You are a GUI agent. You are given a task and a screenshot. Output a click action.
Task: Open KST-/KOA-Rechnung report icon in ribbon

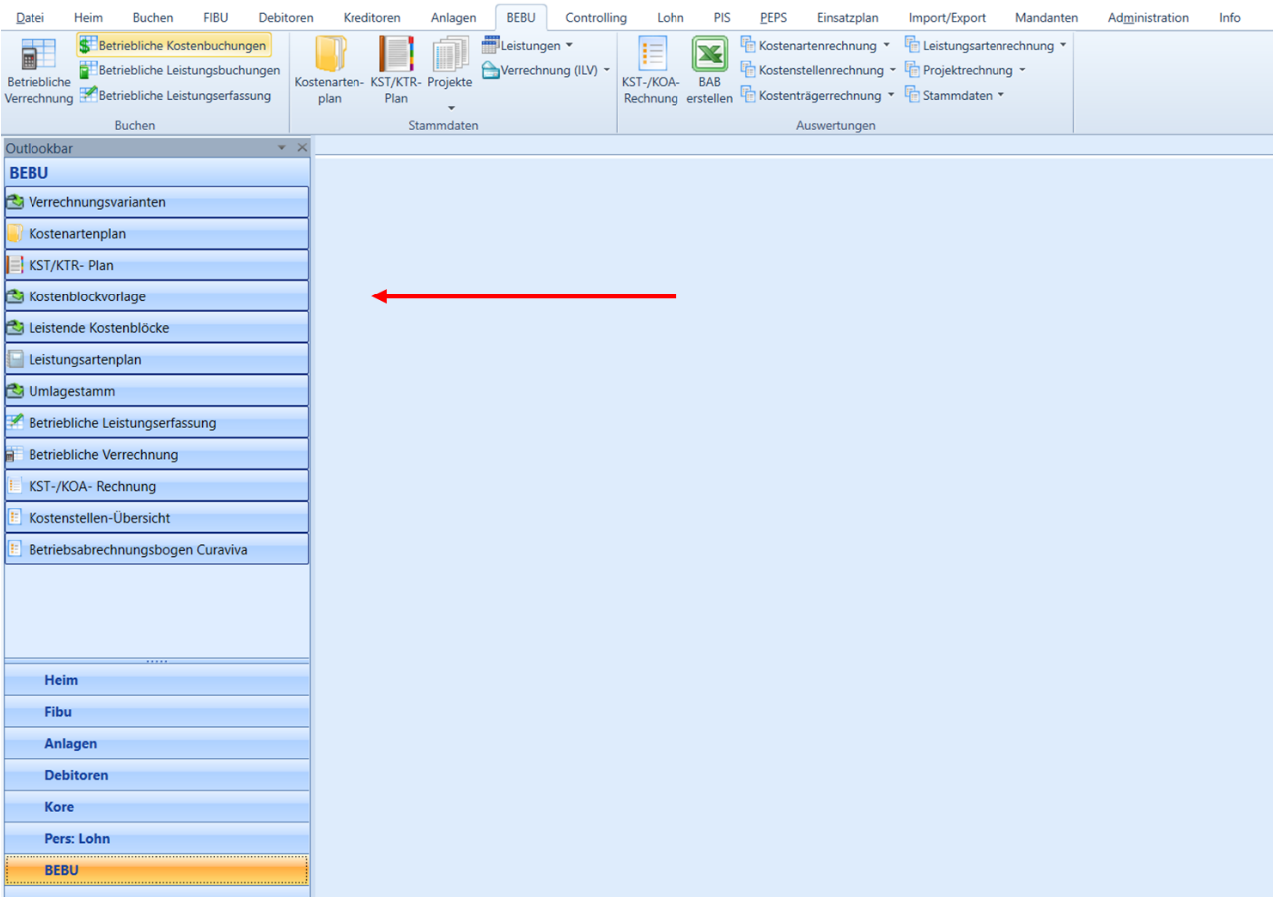[x=651, y=54]
